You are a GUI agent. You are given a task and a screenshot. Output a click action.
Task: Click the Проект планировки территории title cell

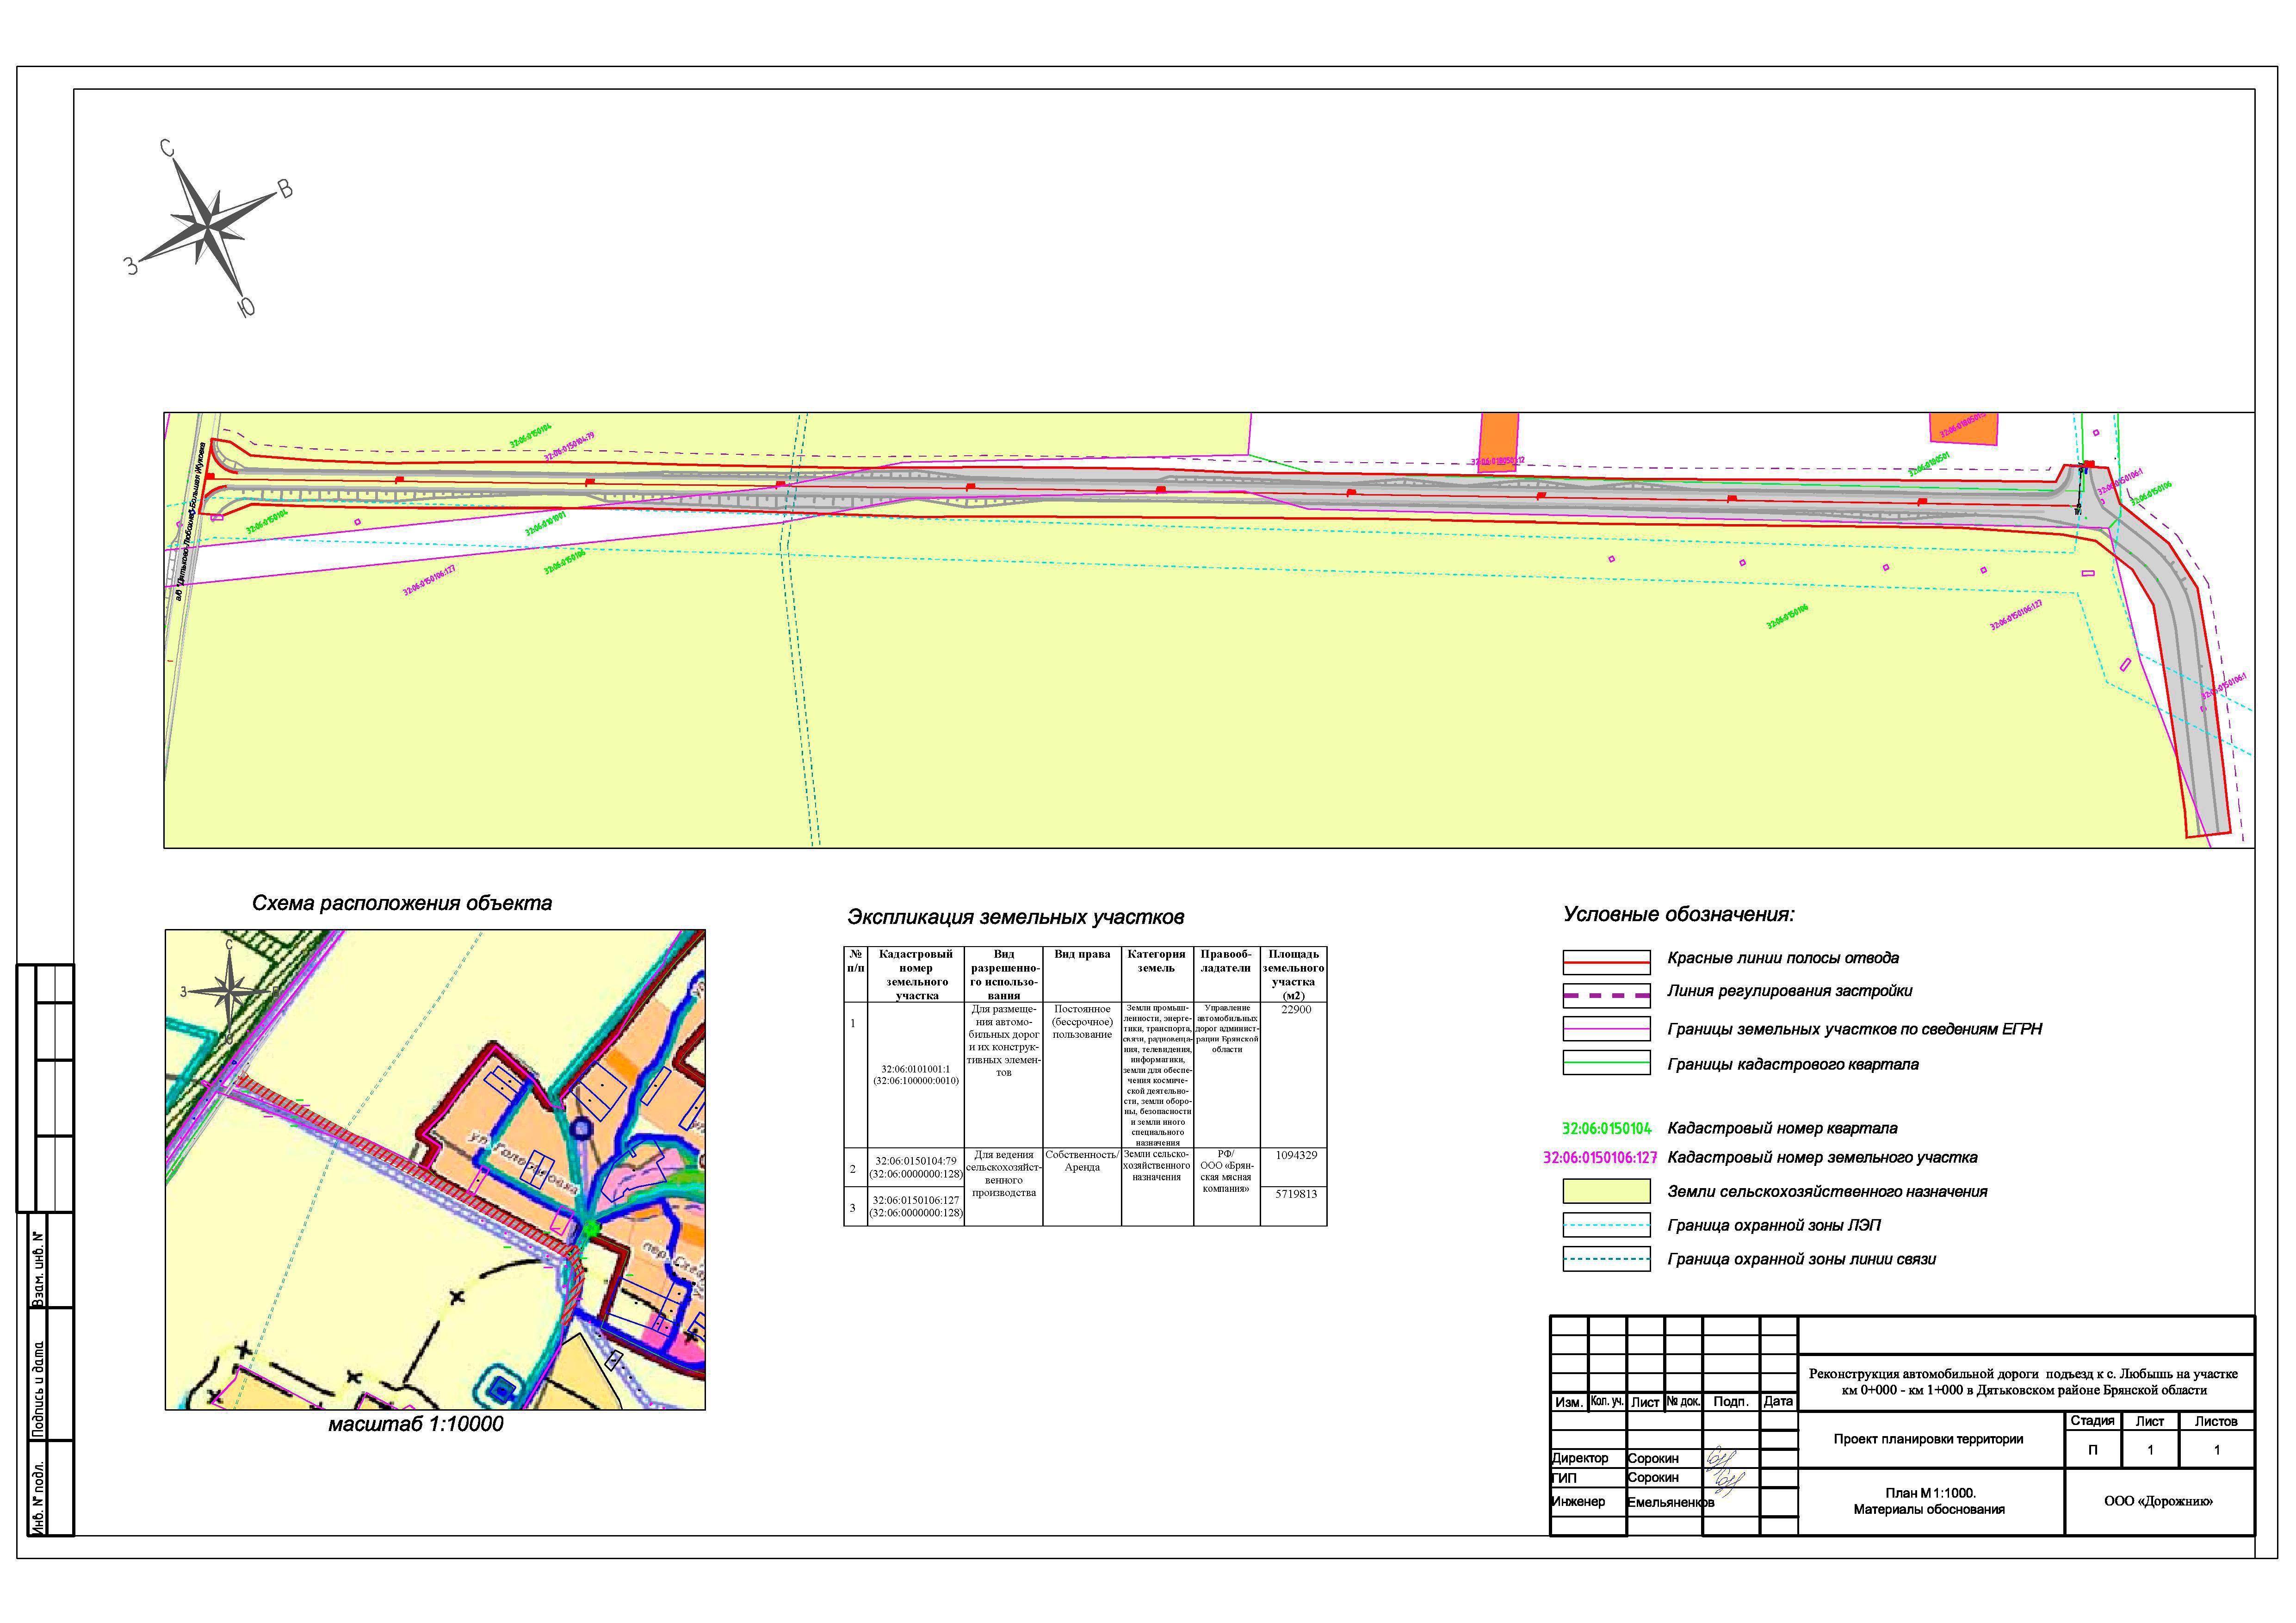pos(1928,1439)
